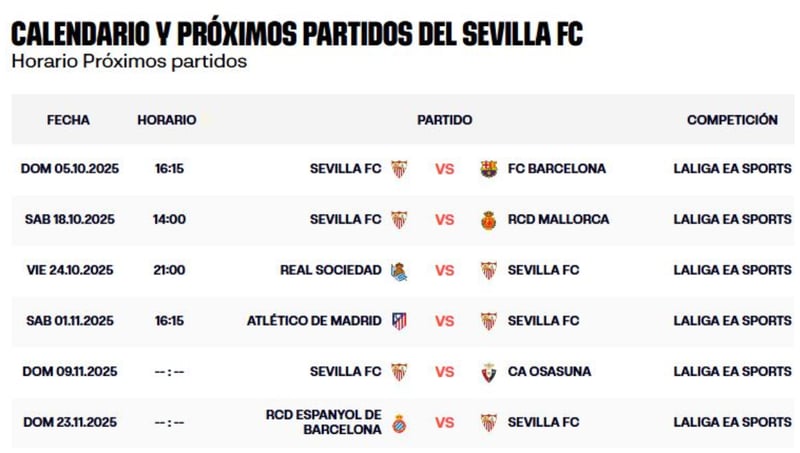Click the HORARIO column header
The width and height of the screenshot is (800, 453).
[x=167, y=120]
